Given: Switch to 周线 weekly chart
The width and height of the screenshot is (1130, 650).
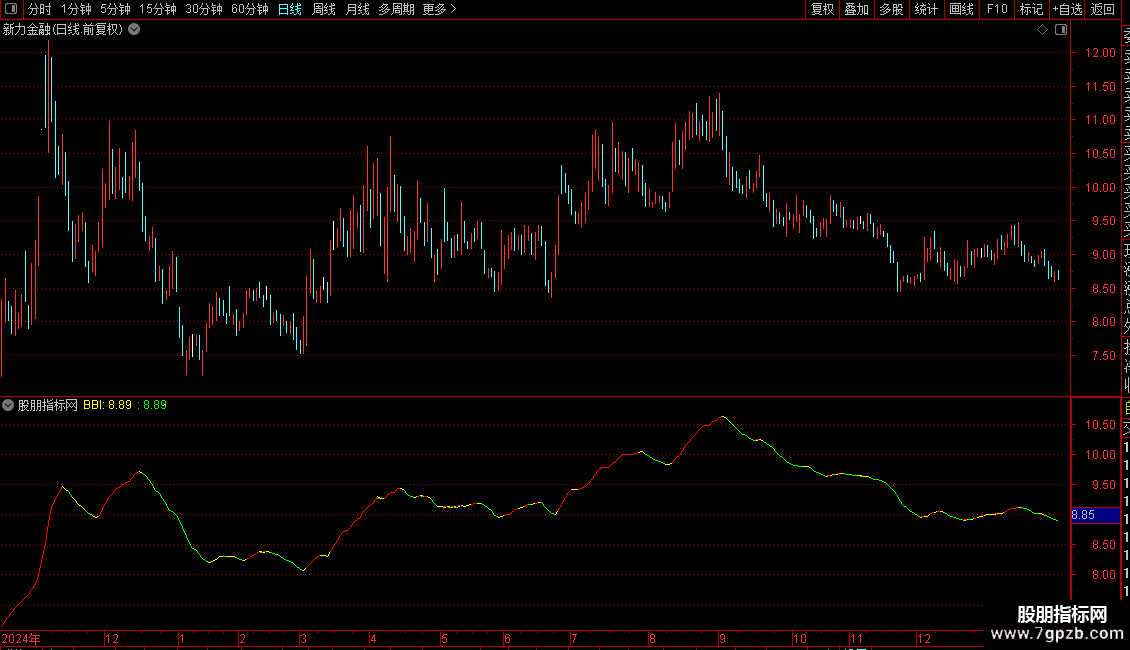Looking at the screenshot, I should coord(324,9).
